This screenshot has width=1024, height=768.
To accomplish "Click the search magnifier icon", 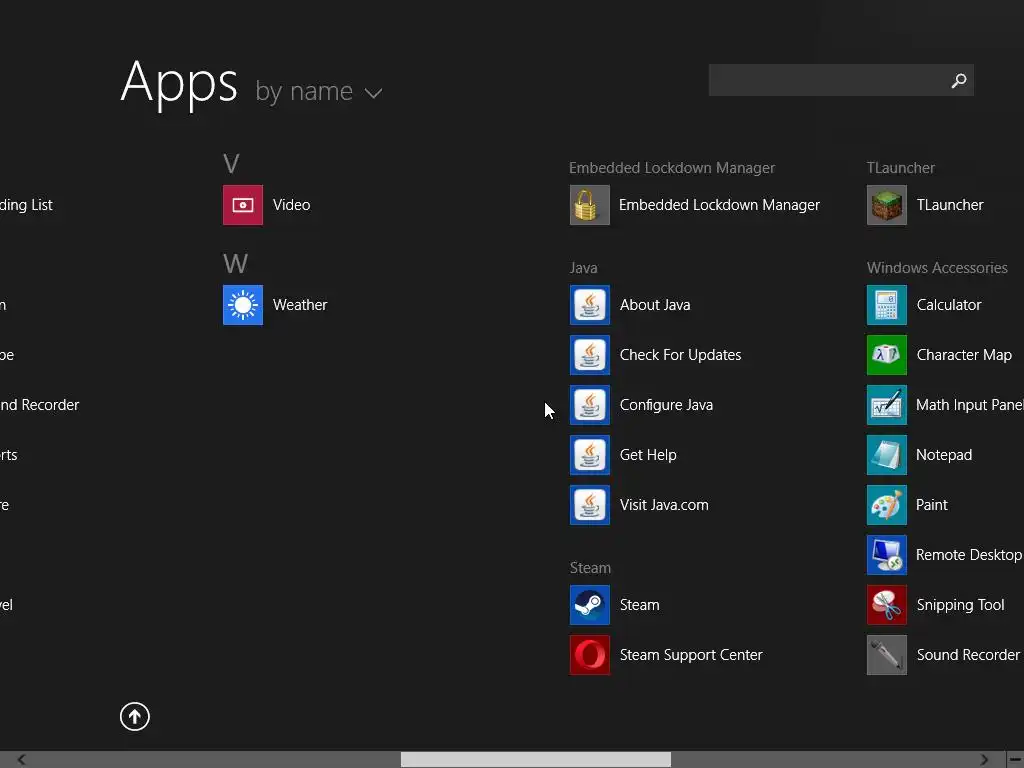I will (x=959, y=80).
